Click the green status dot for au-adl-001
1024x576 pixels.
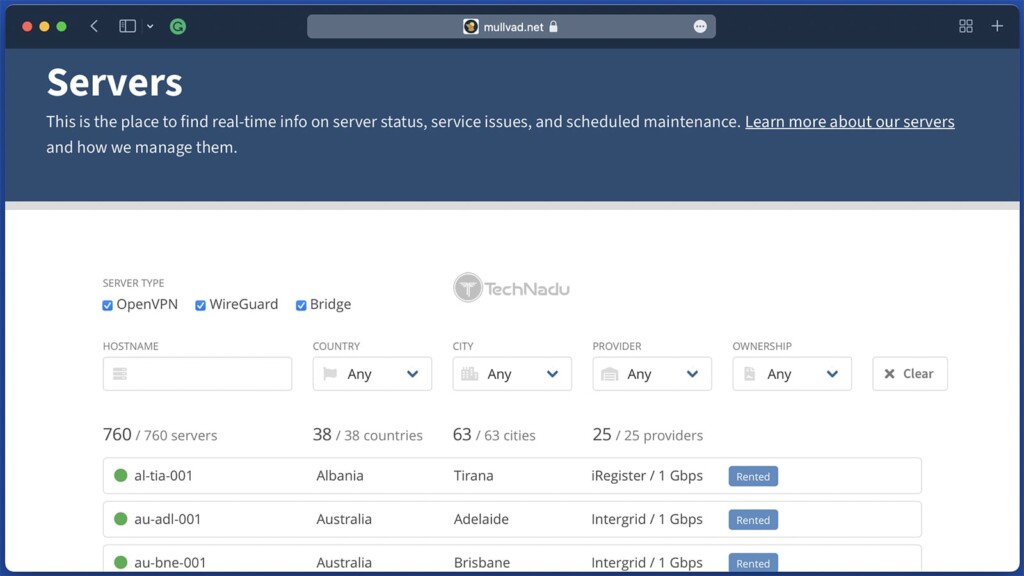120,519
